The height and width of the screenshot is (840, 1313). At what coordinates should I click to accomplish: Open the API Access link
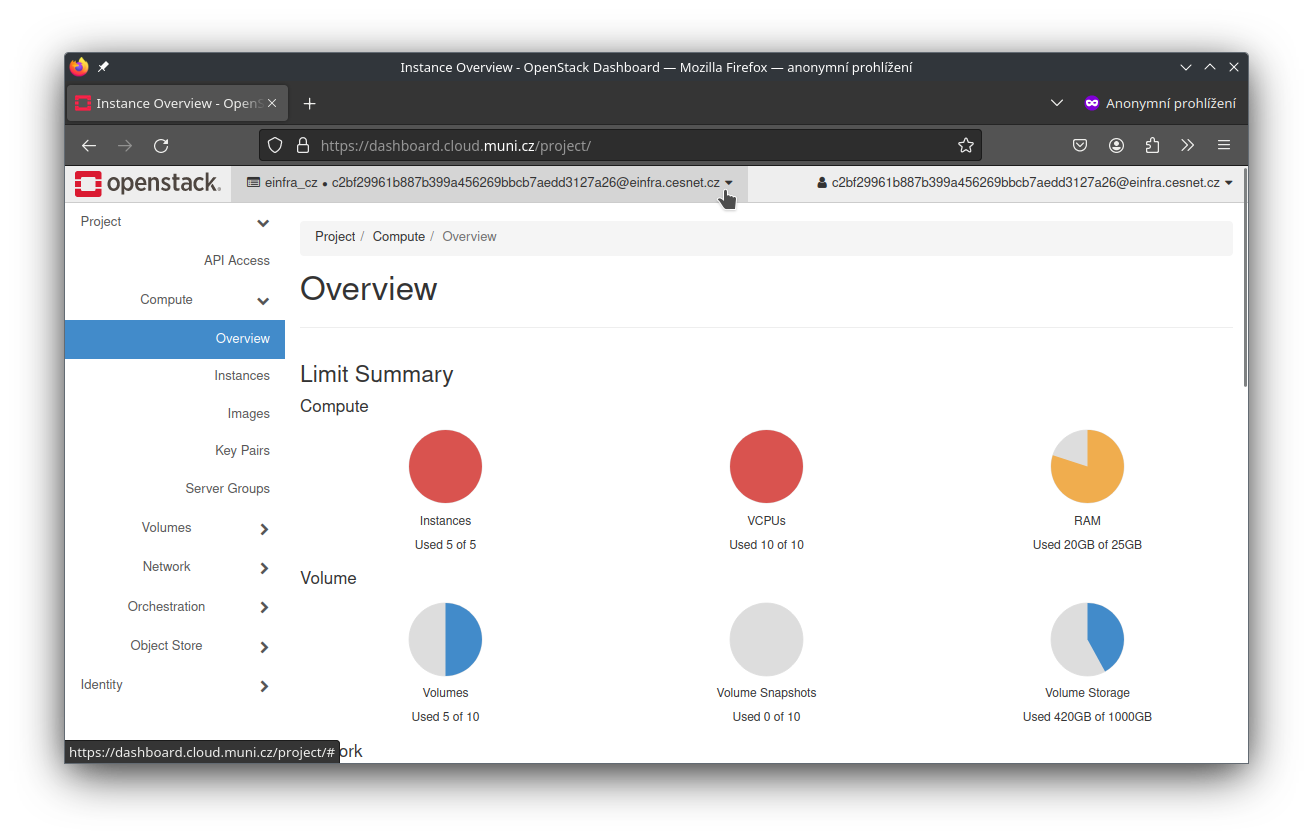click(x=237, y=261)
